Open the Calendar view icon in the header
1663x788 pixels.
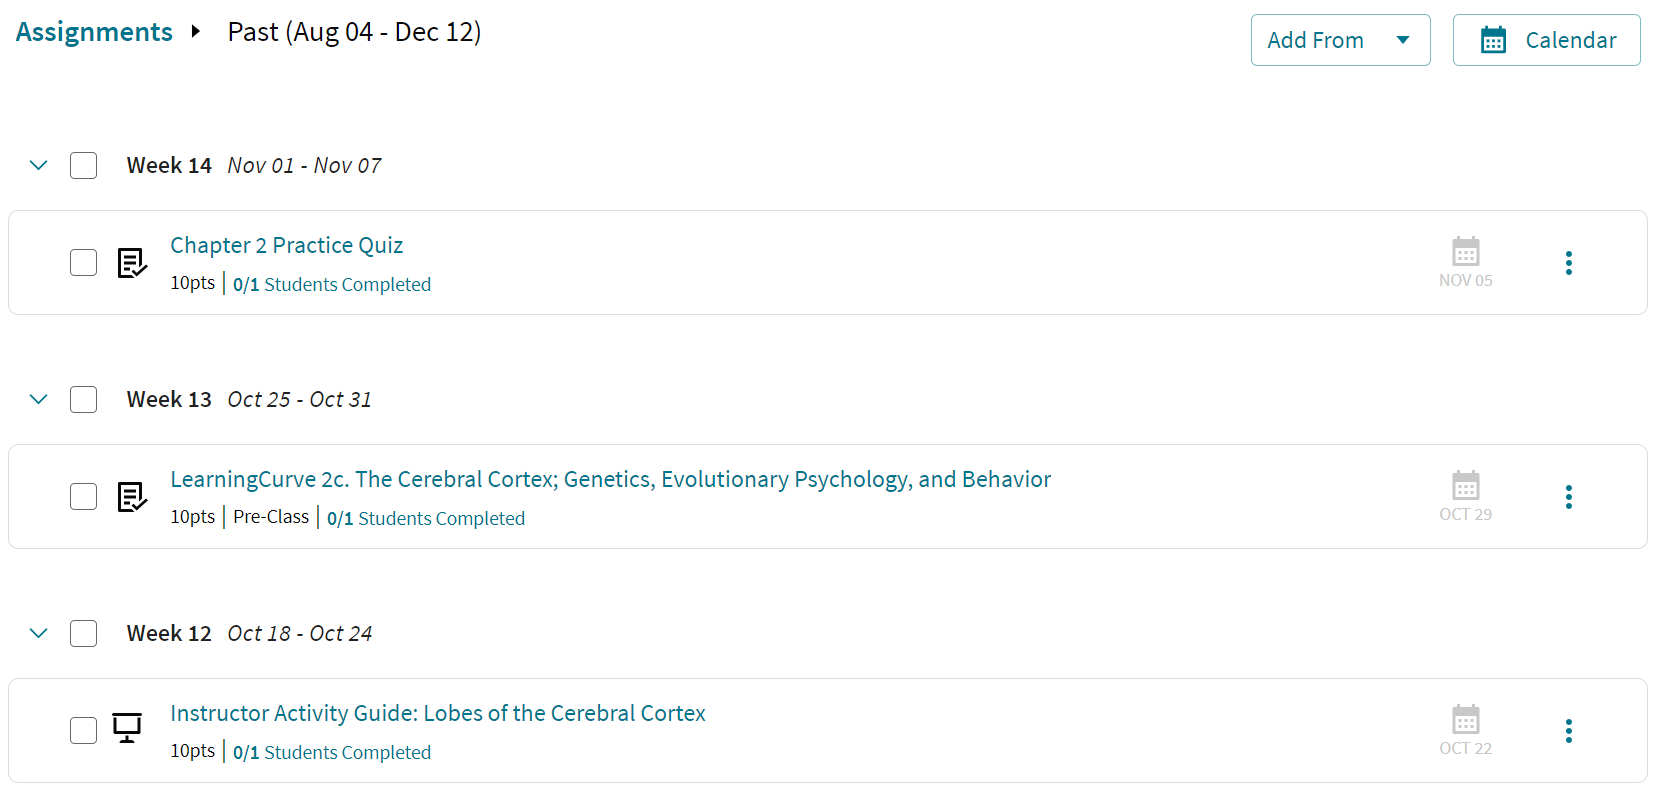[1494, 39]
